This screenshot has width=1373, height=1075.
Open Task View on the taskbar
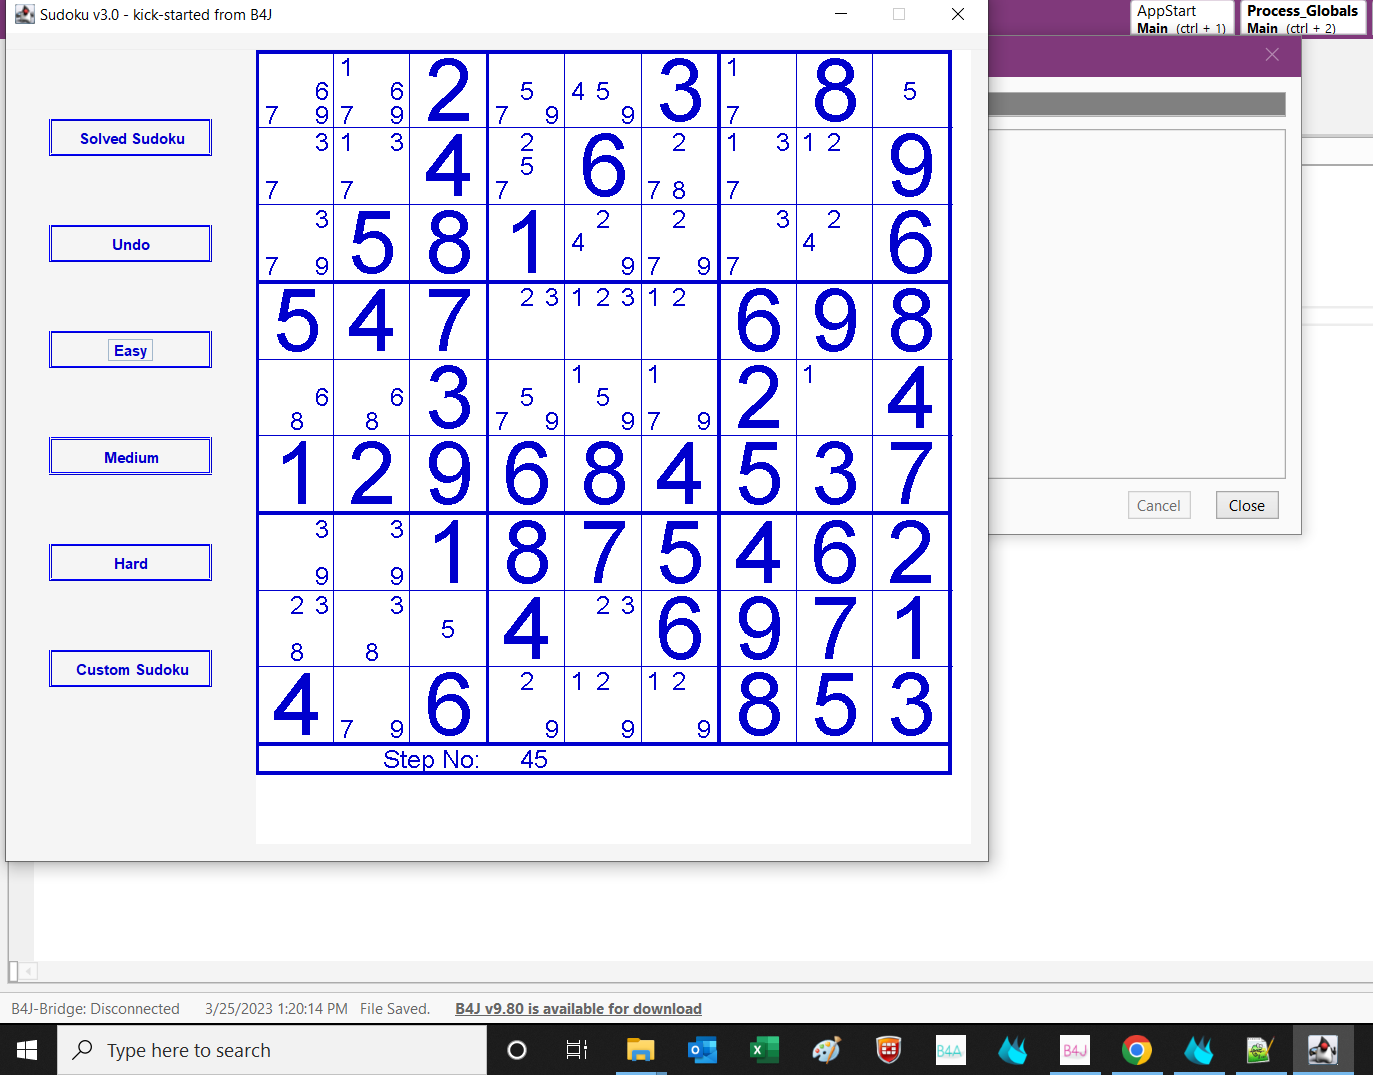[x=577, y=1050]
